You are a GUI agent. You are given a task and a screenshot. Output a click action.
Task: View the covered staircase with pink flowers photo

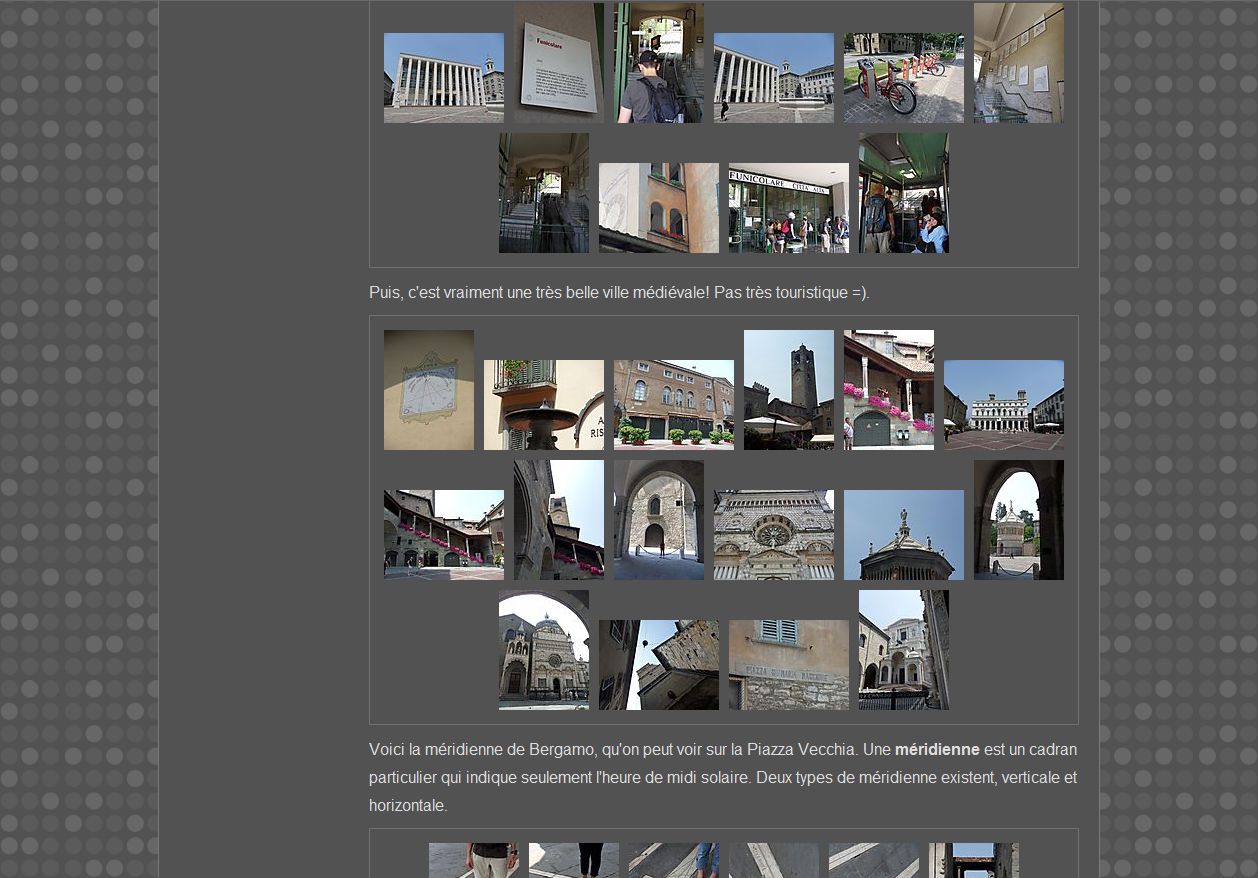pyautogui.click(x=443, y=535)
